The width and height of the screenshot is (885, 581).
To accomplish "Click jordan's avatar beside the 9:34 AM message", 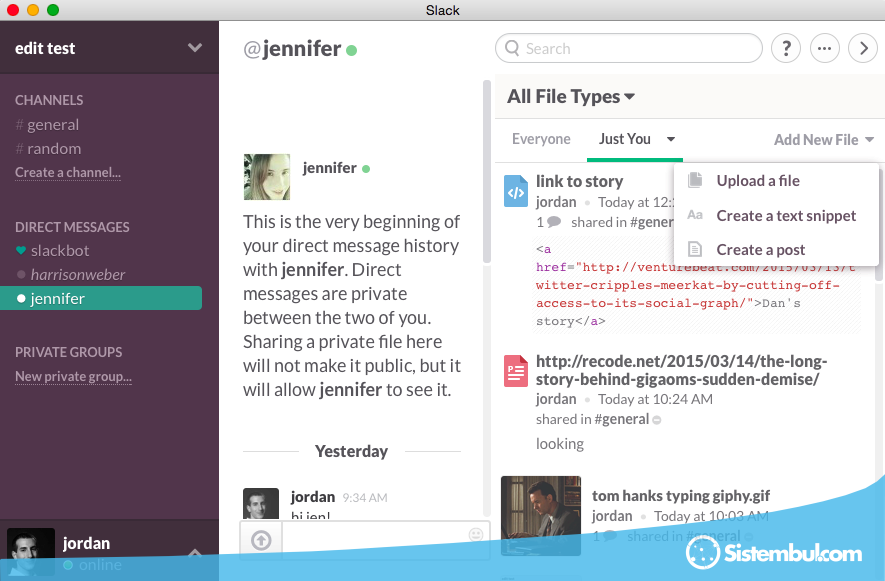I will [261, 504].
